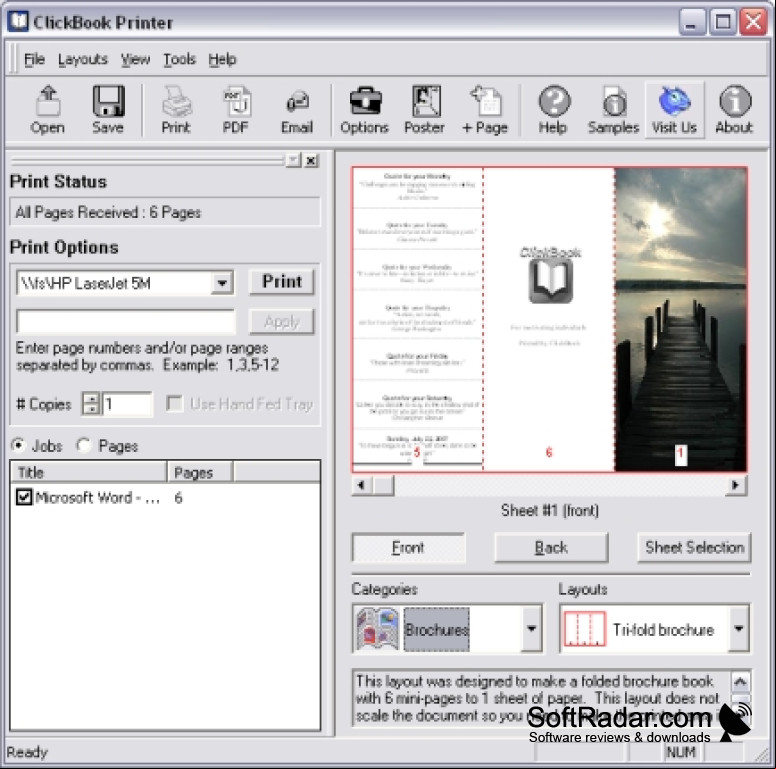Click the Ready status bar text
This screenshot has height=769, width=776.
point(27,752)
